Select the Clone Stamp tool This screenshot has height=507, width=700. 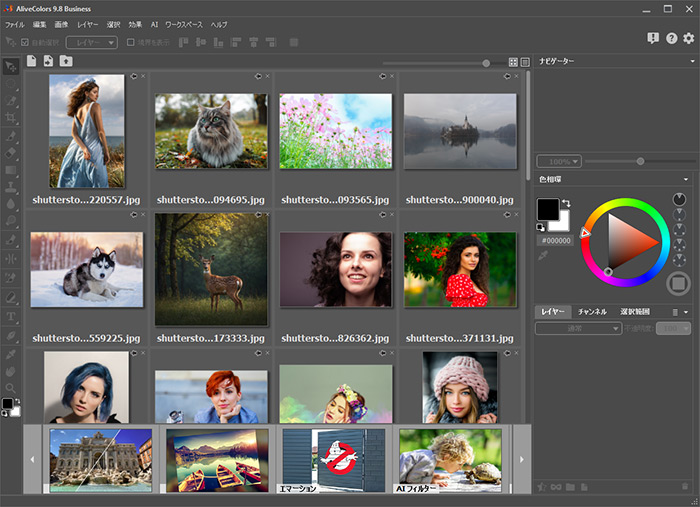tap(11, 187)
